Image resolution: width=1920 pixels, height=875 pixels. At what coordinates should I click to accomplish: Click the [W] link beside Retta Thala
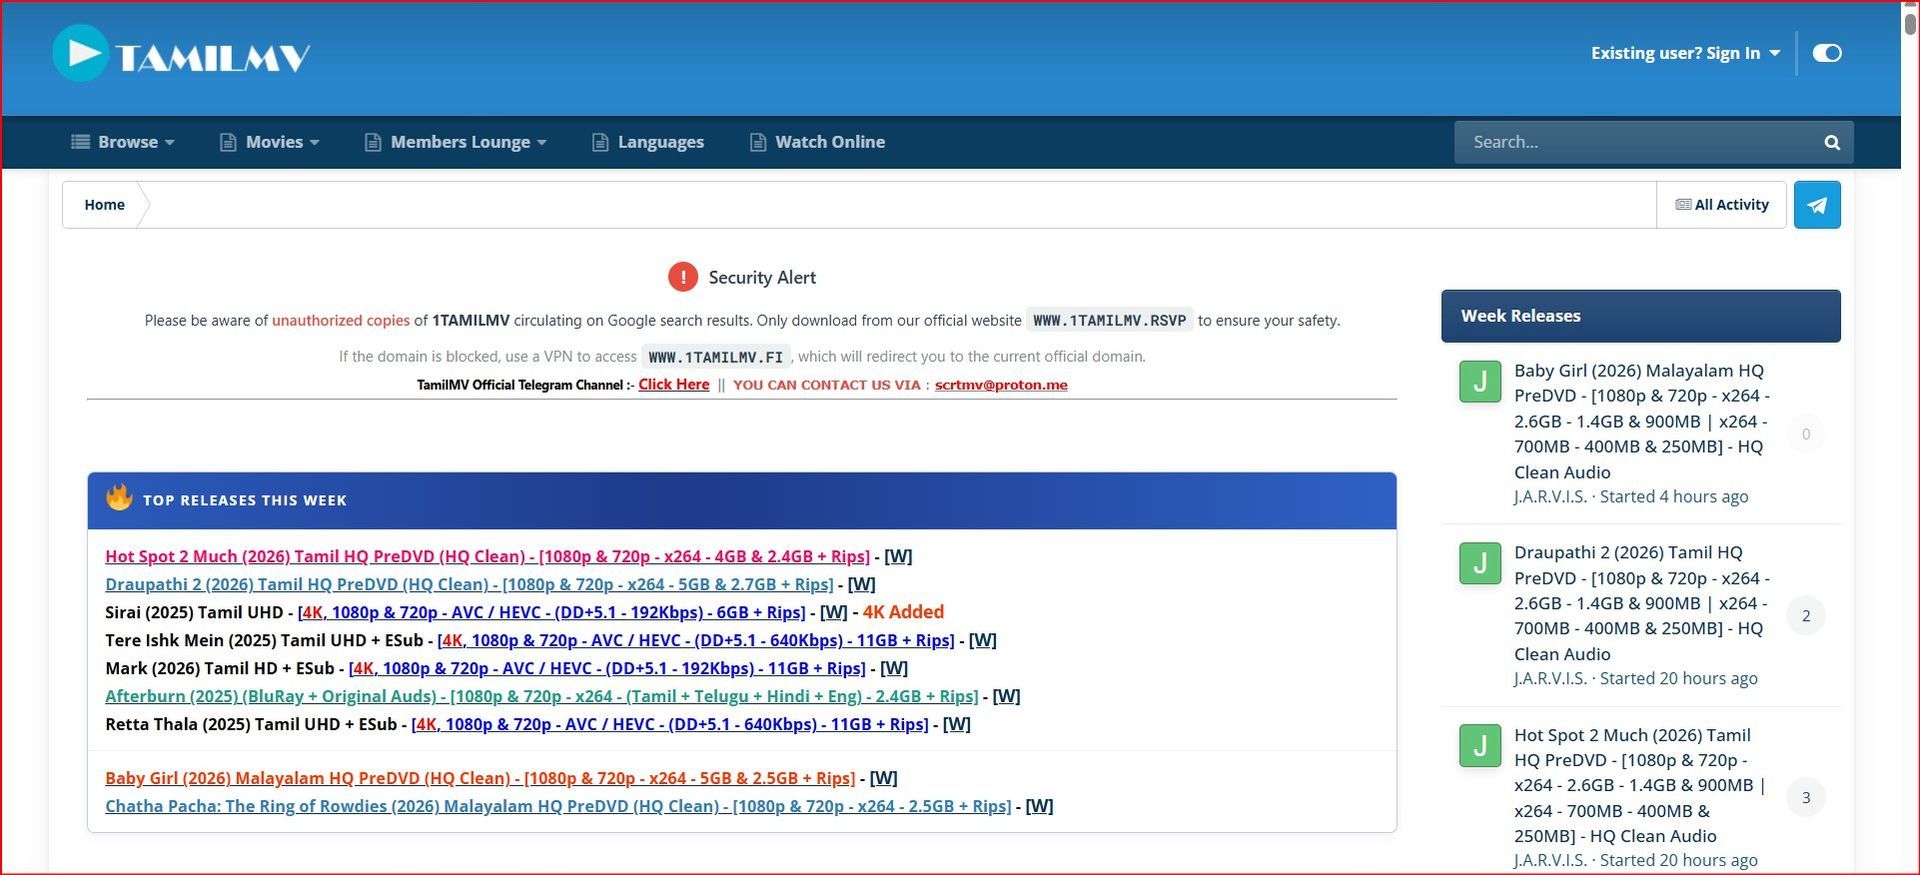[x=957, y=724]
